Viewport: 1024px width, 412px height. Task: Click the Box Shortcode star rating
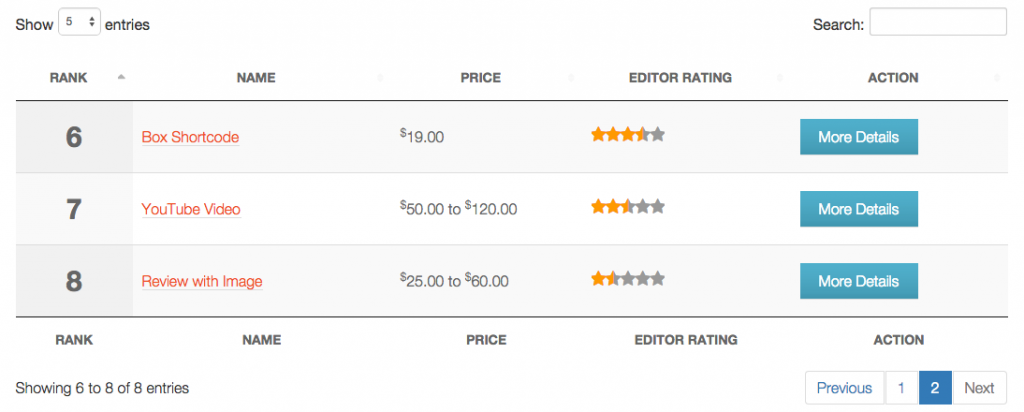click(628, 135)
